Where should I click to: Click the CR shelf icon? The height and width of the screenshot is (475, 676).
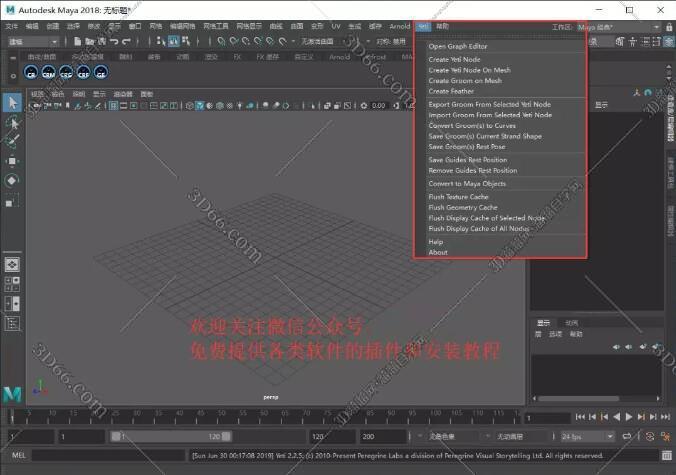pos(31,72)
